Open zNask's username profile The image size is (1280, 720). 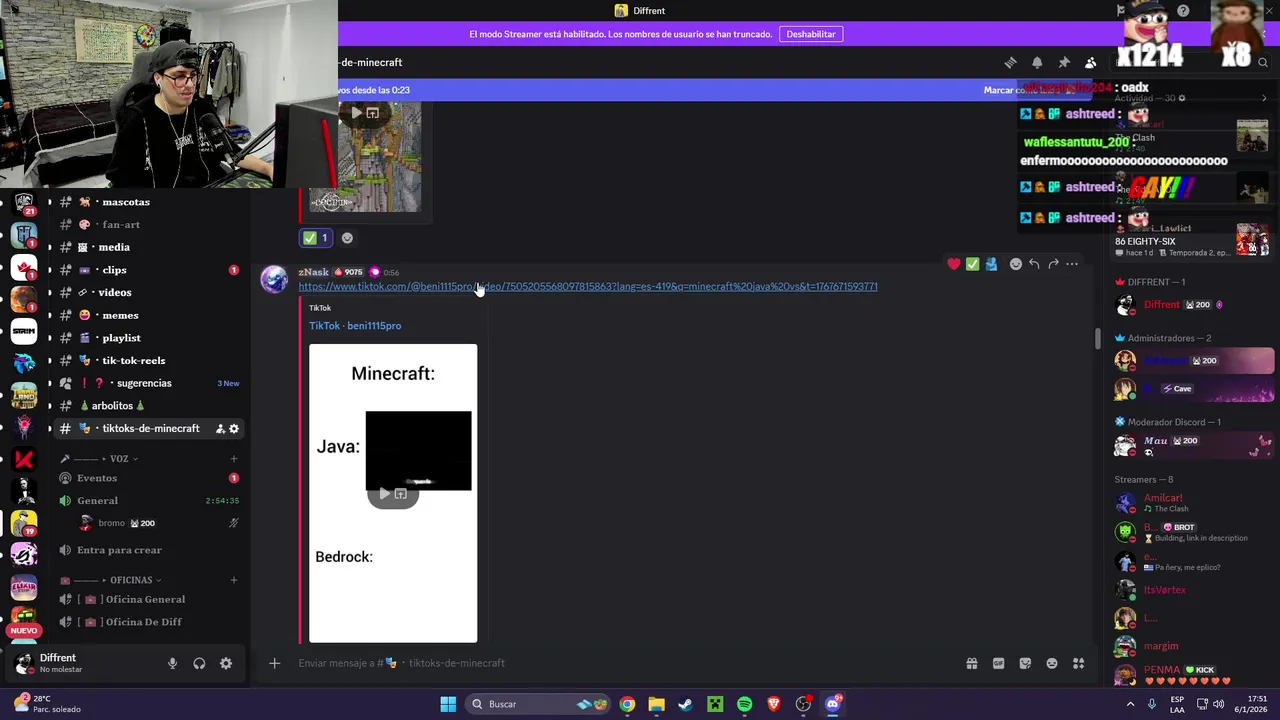(313, 272)
